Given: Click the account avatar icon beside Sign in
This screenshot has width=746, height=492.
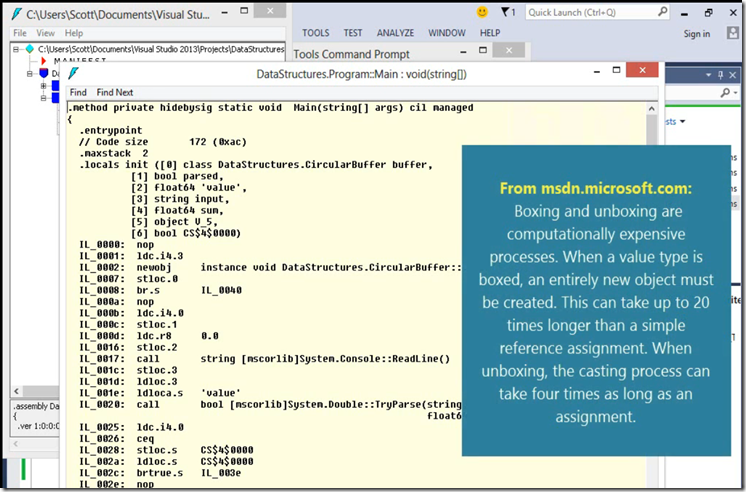Looking at the screenshot, I should pyautogui.click(x=733, y=33).
